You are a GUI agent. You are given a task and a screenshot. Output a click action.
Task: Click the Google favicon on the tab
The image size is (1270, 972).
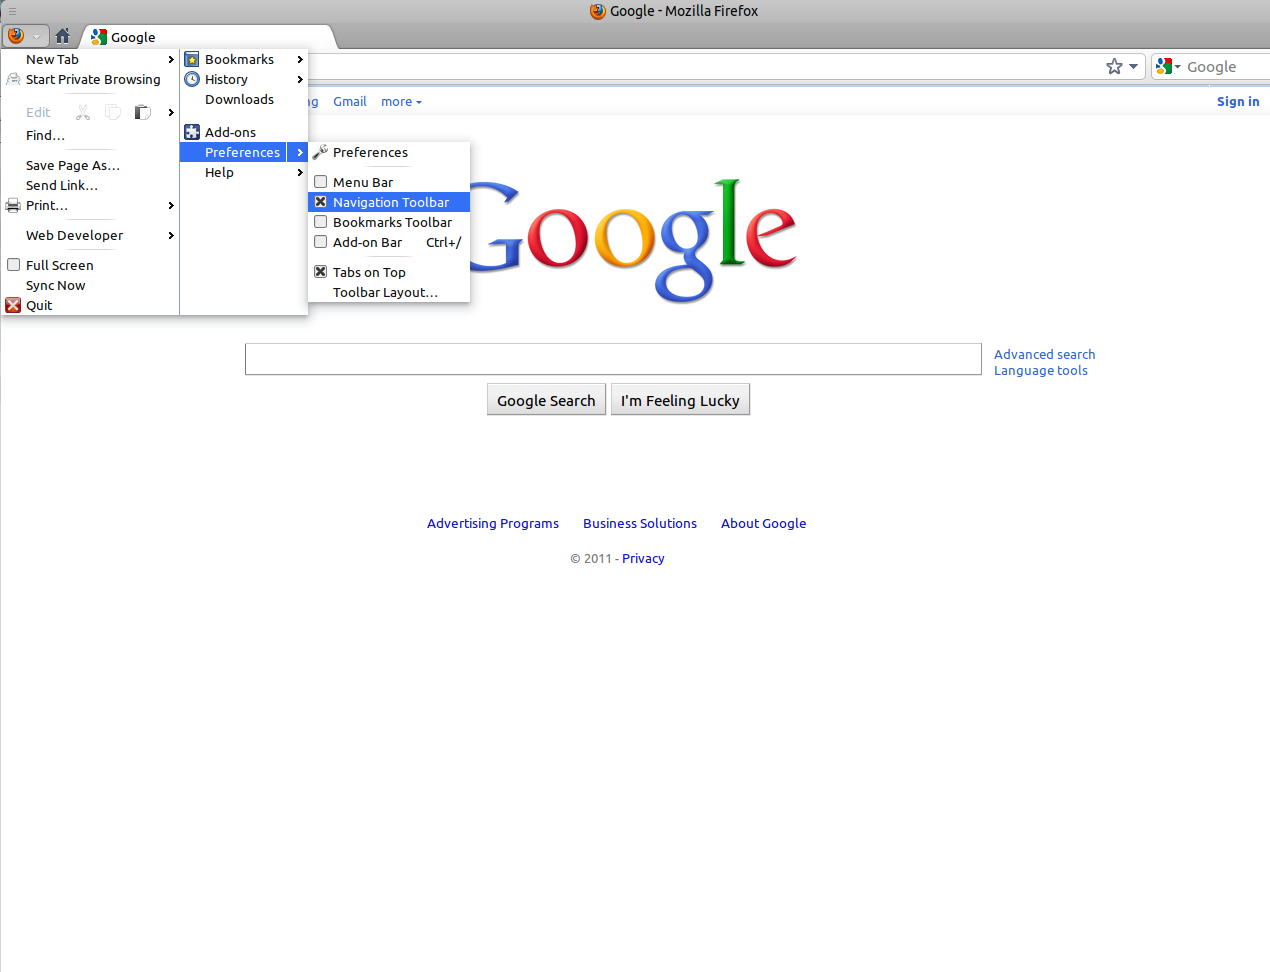[x=99, y=37]
